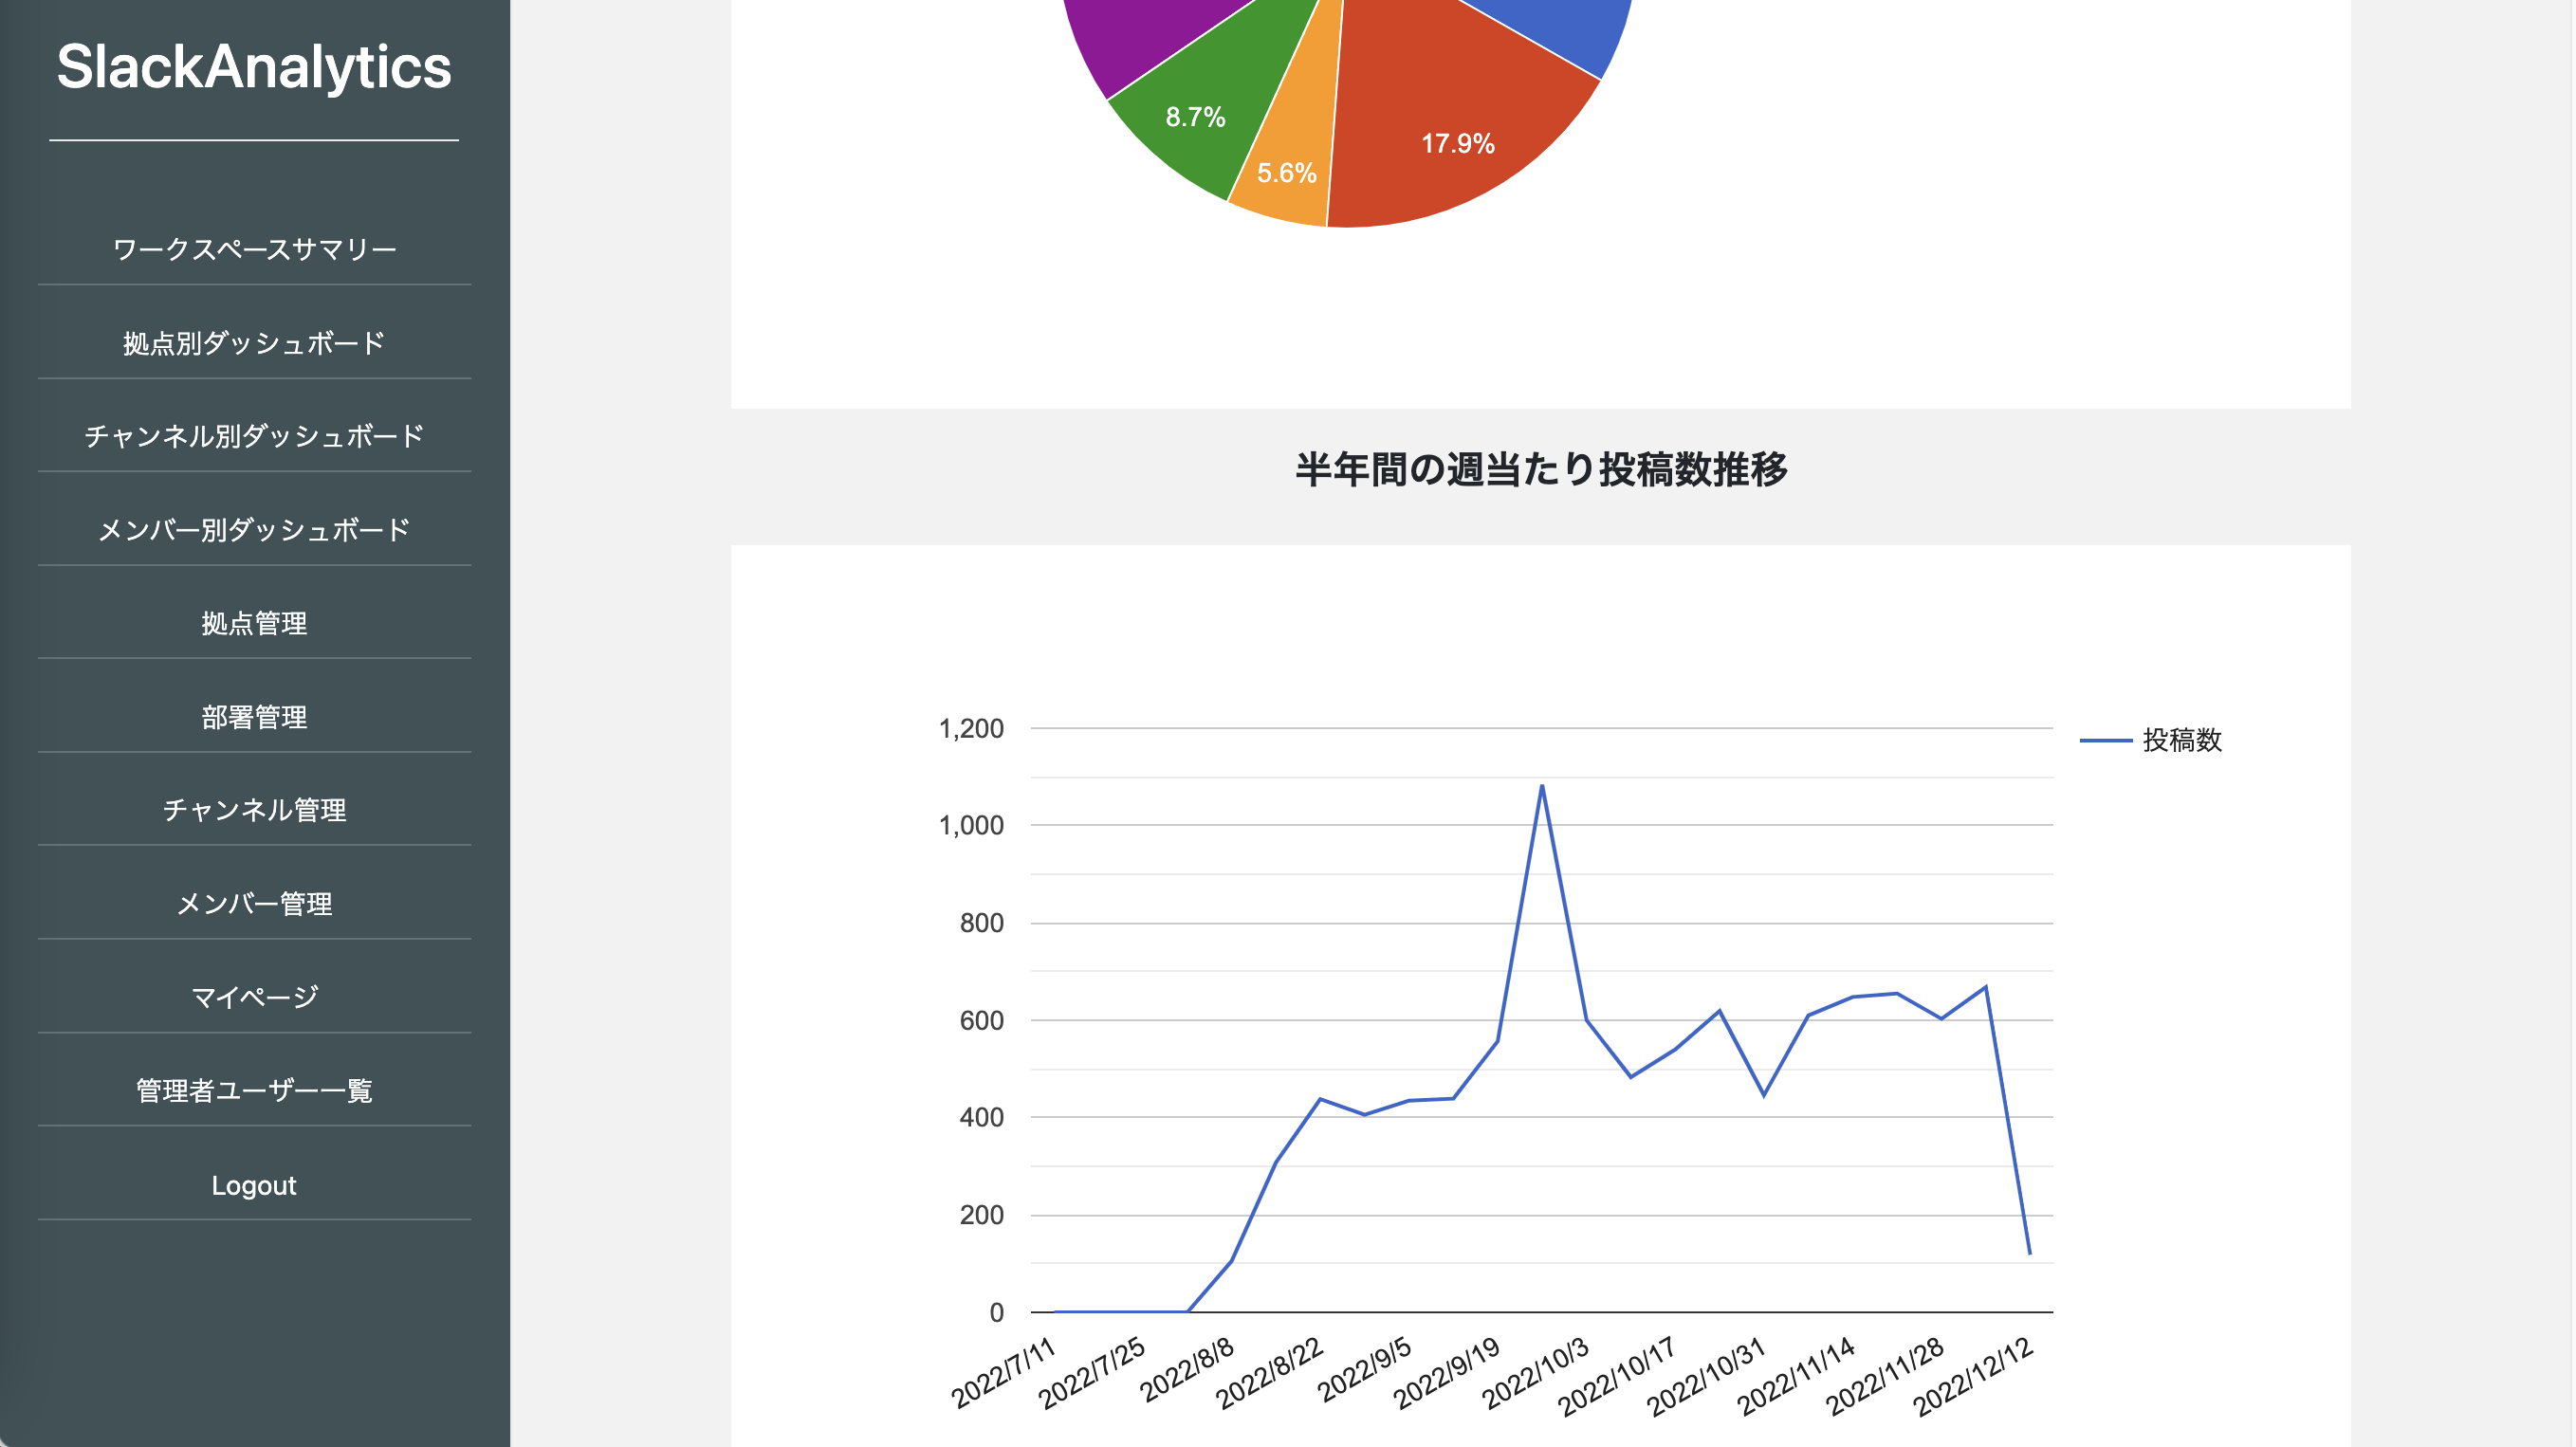Navigate to チャンネル管理
Image resolution: width=2576 pixels, height=1447 pixels.
coord(254,810)
